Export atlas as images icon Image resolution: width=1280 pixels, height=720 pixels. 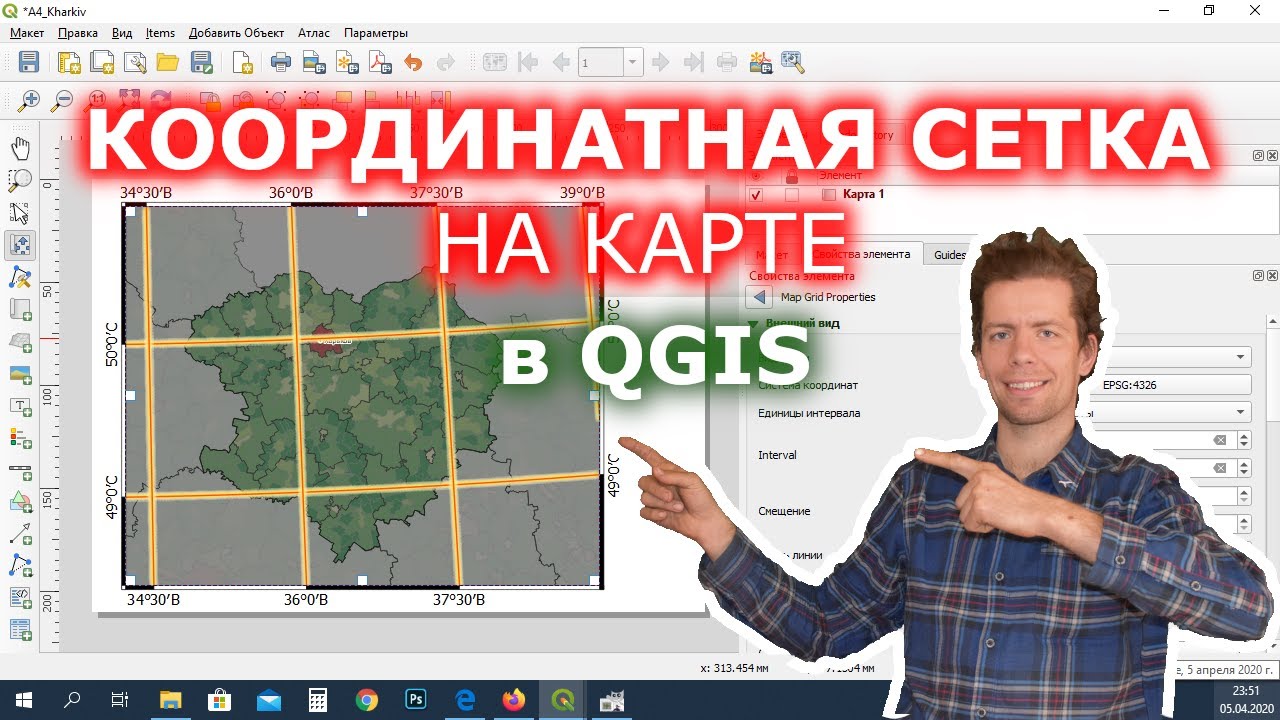pyautogui.click(x=760, y=62)
